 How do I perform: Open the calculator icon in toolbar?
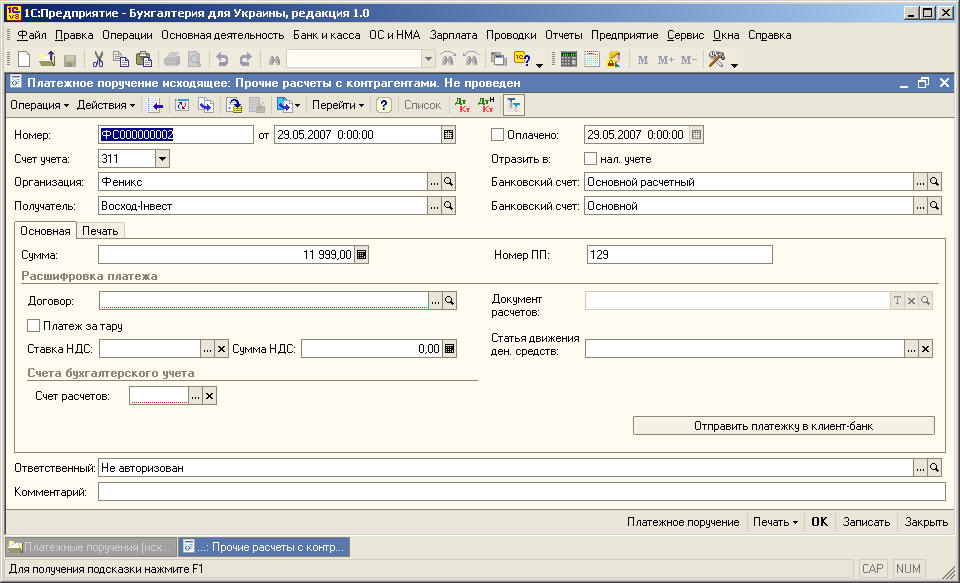[x=569, y=59]
